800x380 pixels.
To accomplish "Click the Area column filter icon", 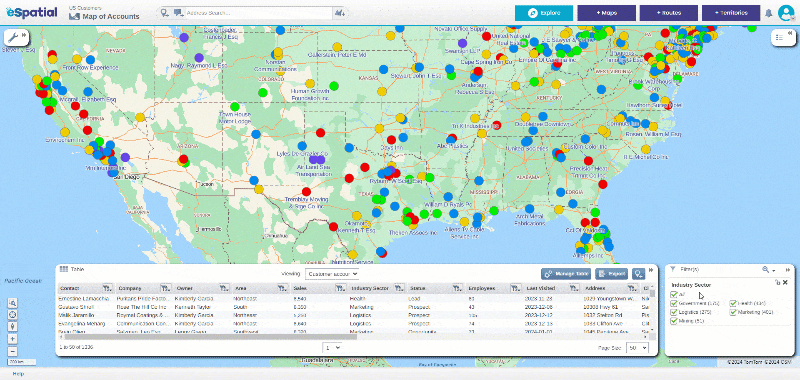I will tap(282, 288).
